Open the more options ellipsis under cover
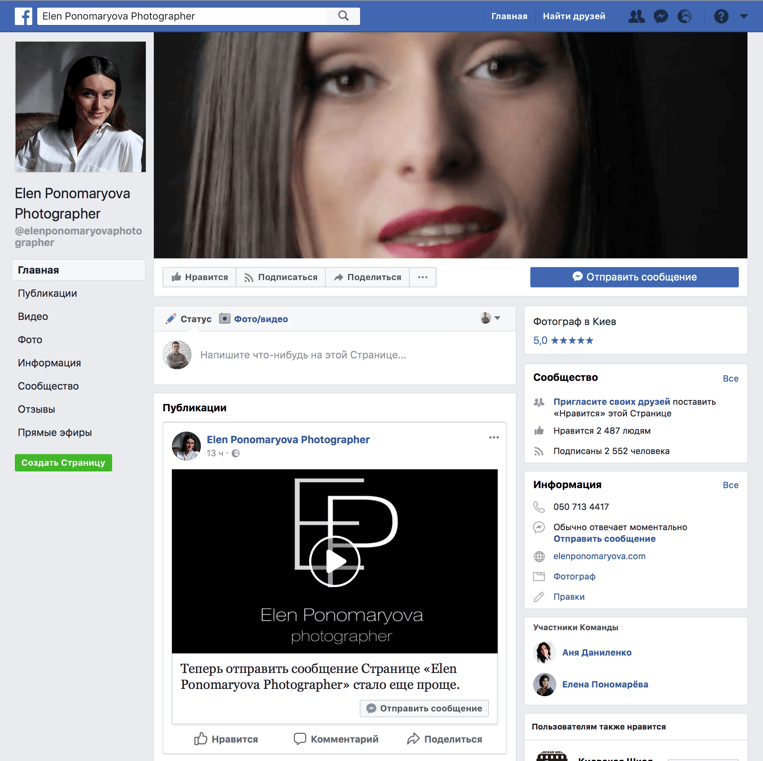The height and width of the screenshot is (761, 763). pos(423,277)
